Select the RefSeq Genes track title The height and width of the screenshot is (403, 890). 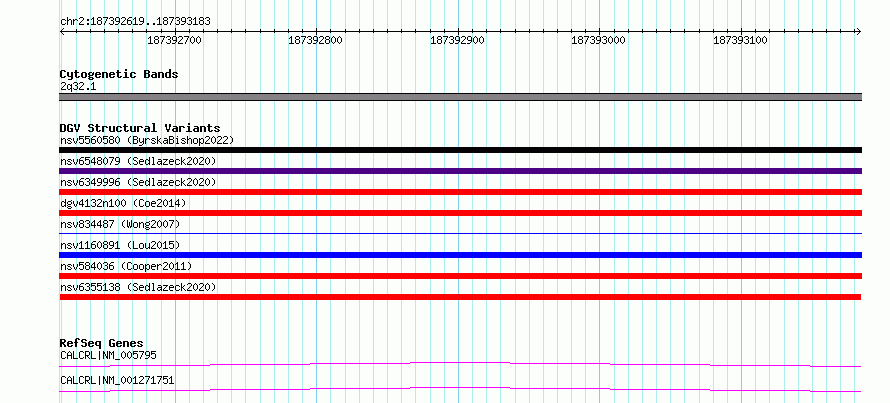(101, 343)
